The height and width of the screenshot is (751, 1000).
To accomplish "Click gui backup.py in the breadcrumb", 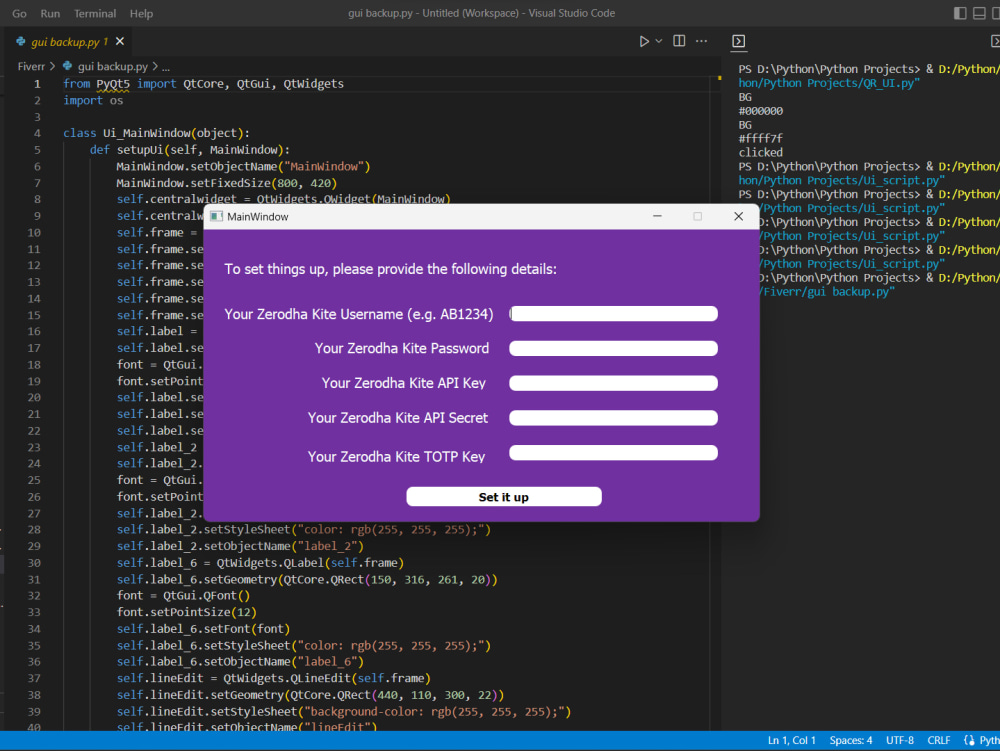I will (113, 66).
